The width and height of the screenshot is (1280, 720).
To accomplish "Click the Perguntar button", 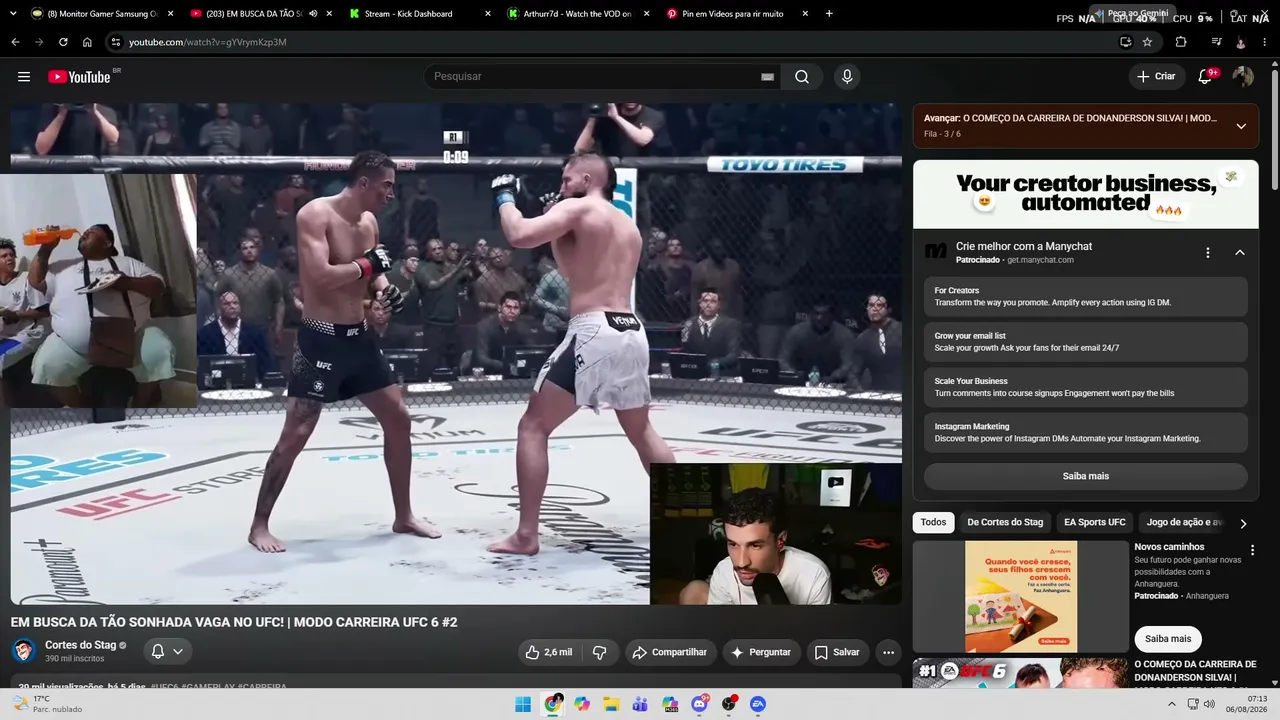I will [761, 652].
